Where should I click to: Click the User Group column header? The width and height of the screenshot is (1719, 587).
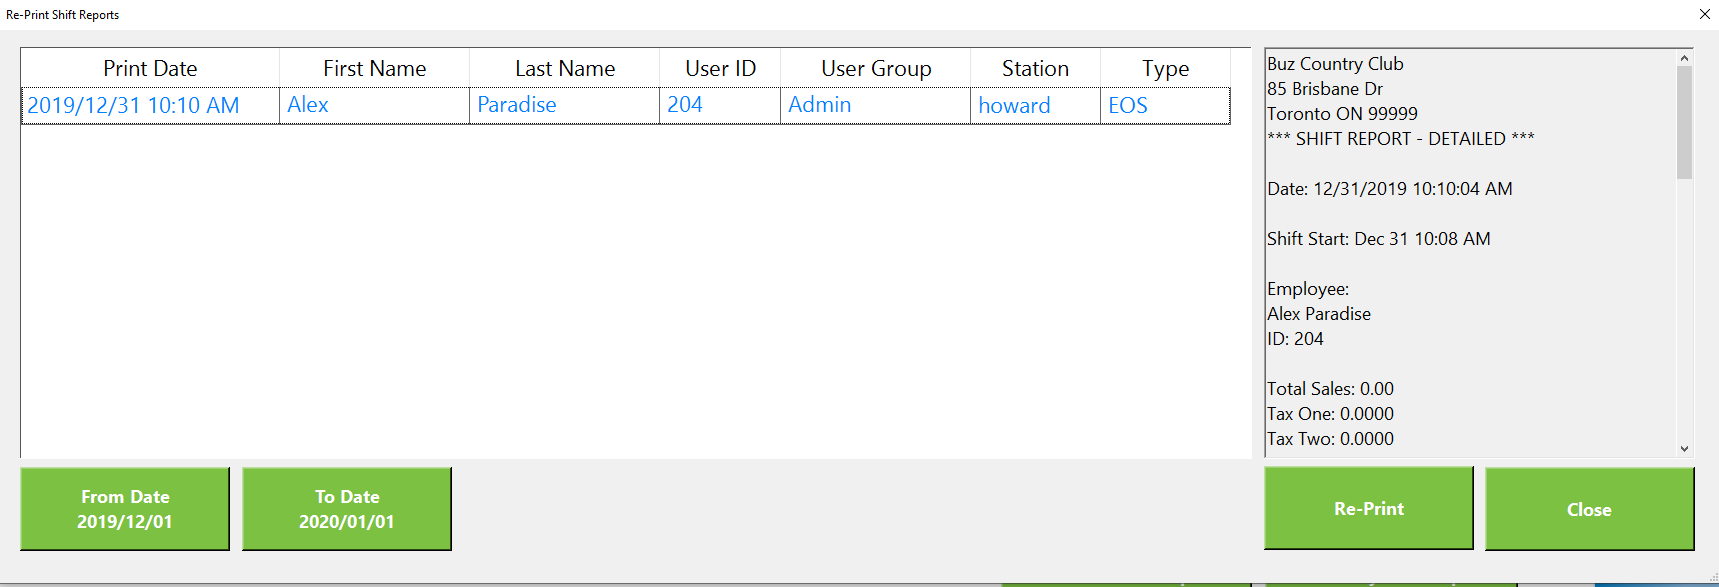point(875,68)
